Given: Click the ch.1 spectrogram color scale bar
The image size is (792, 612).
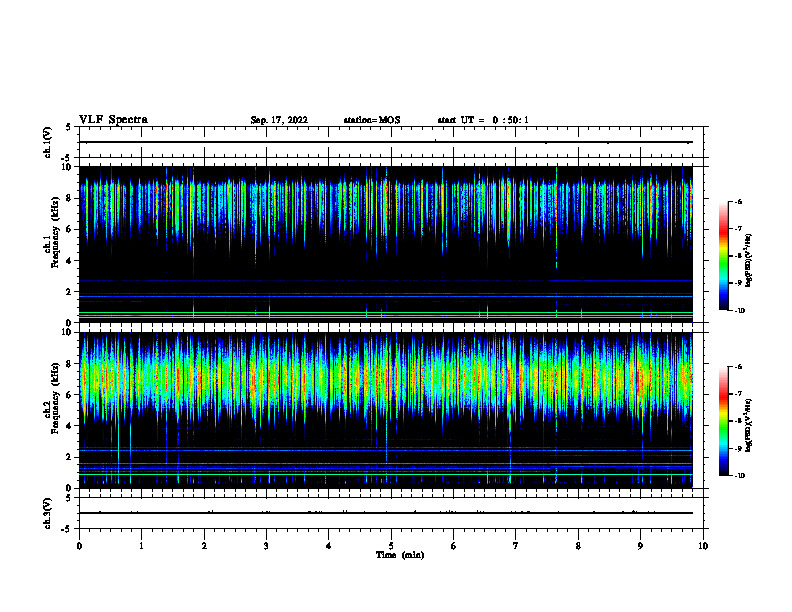Looking at the screenshot, I should click(x=724, y=256).
